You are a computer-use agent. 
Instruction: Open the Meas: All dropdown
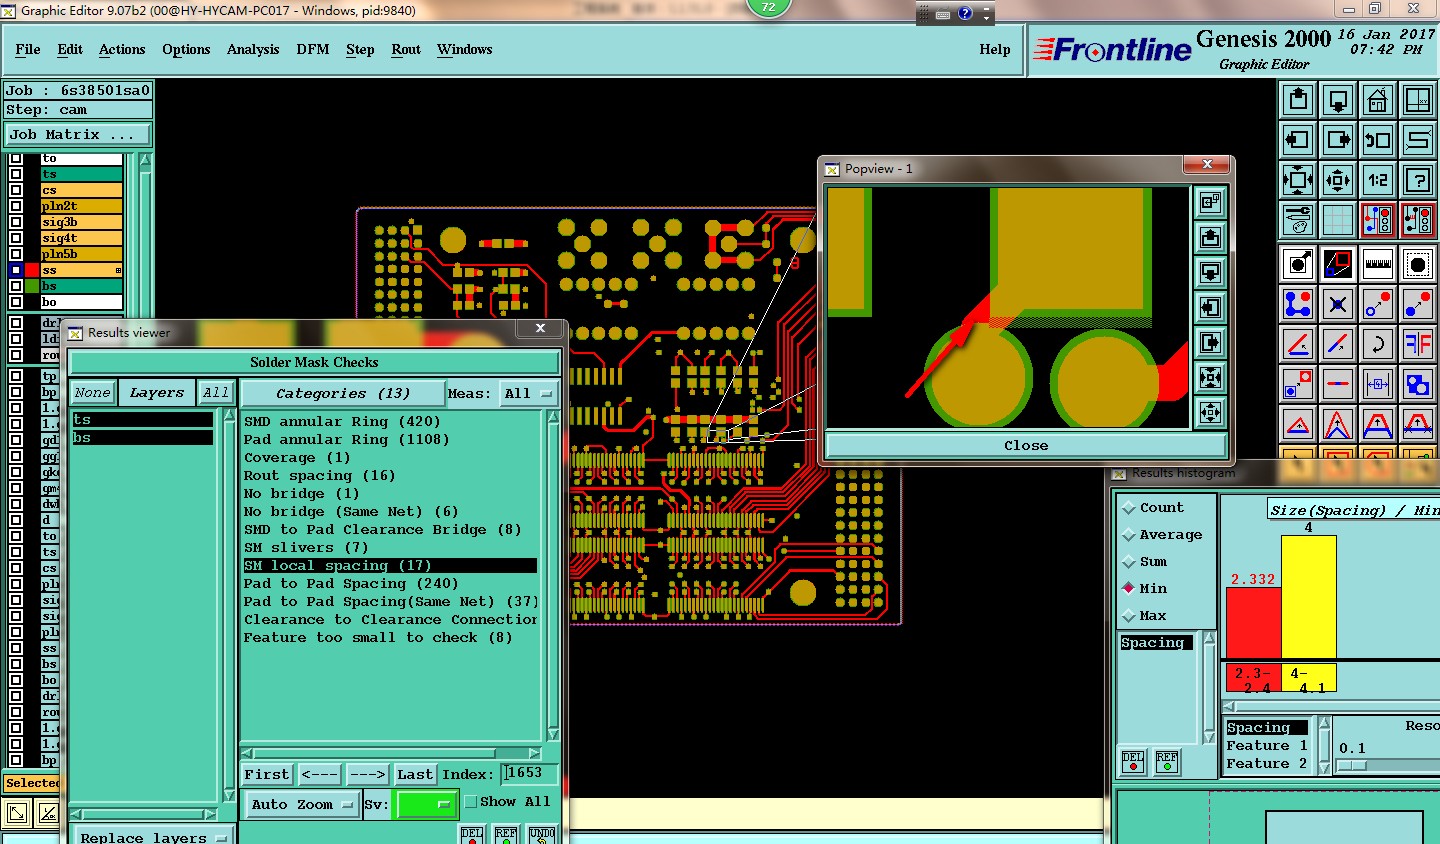528,394
